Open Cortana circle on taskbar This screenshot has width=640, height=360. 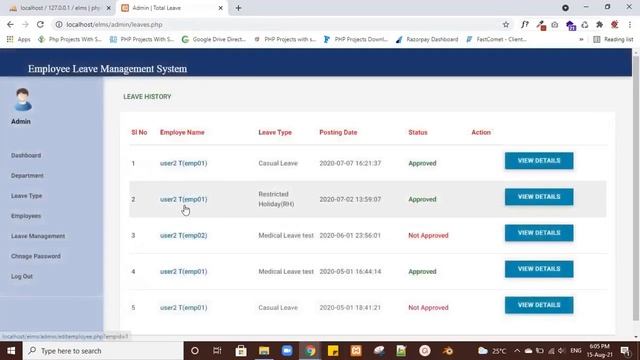tap(195, 351)
